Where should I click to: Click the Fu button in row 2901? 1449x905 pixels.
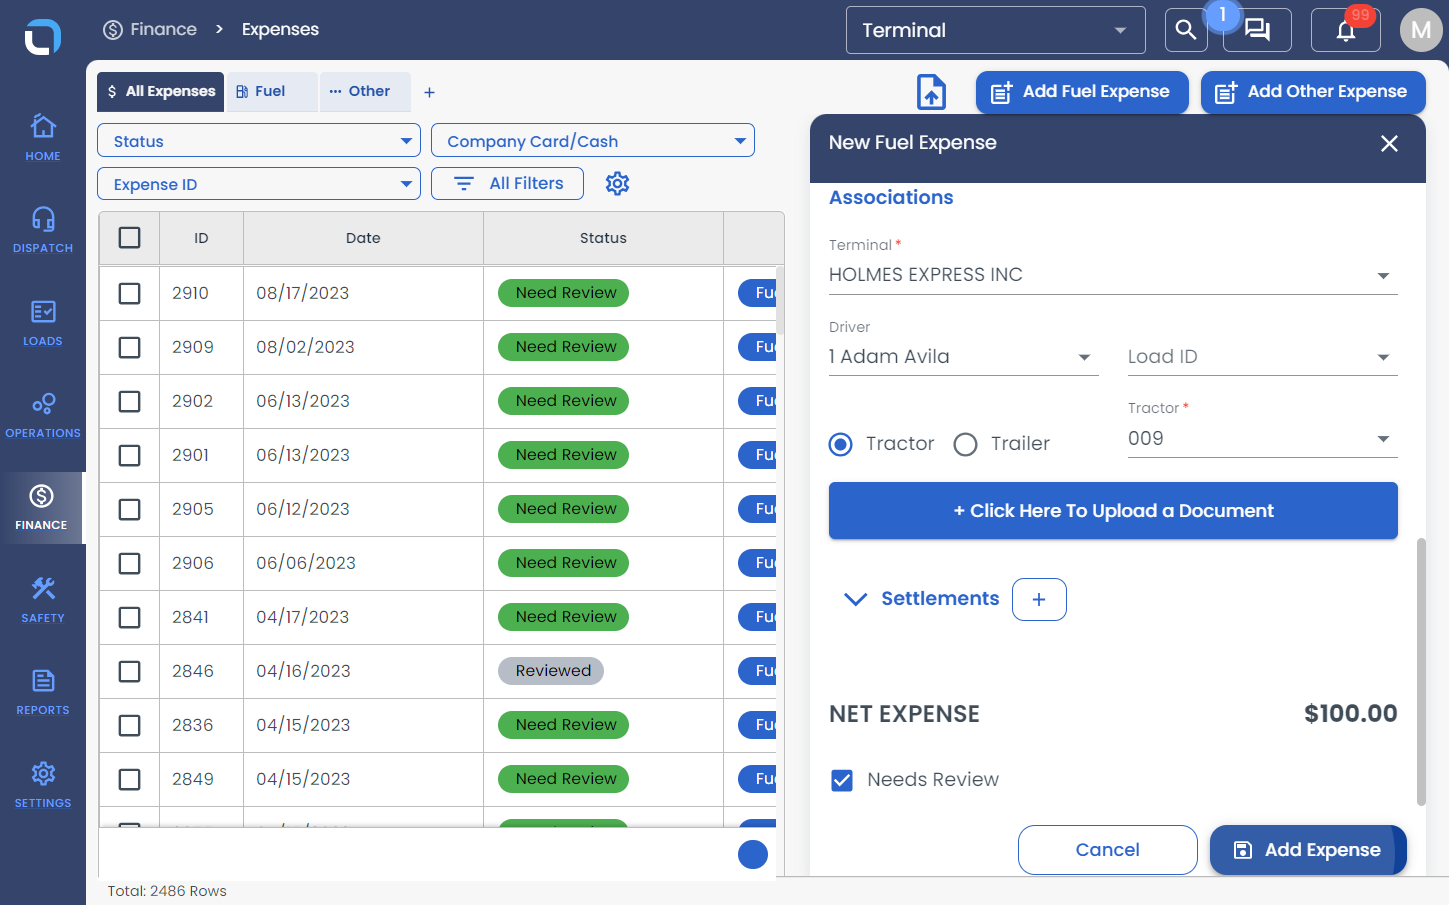757,455
